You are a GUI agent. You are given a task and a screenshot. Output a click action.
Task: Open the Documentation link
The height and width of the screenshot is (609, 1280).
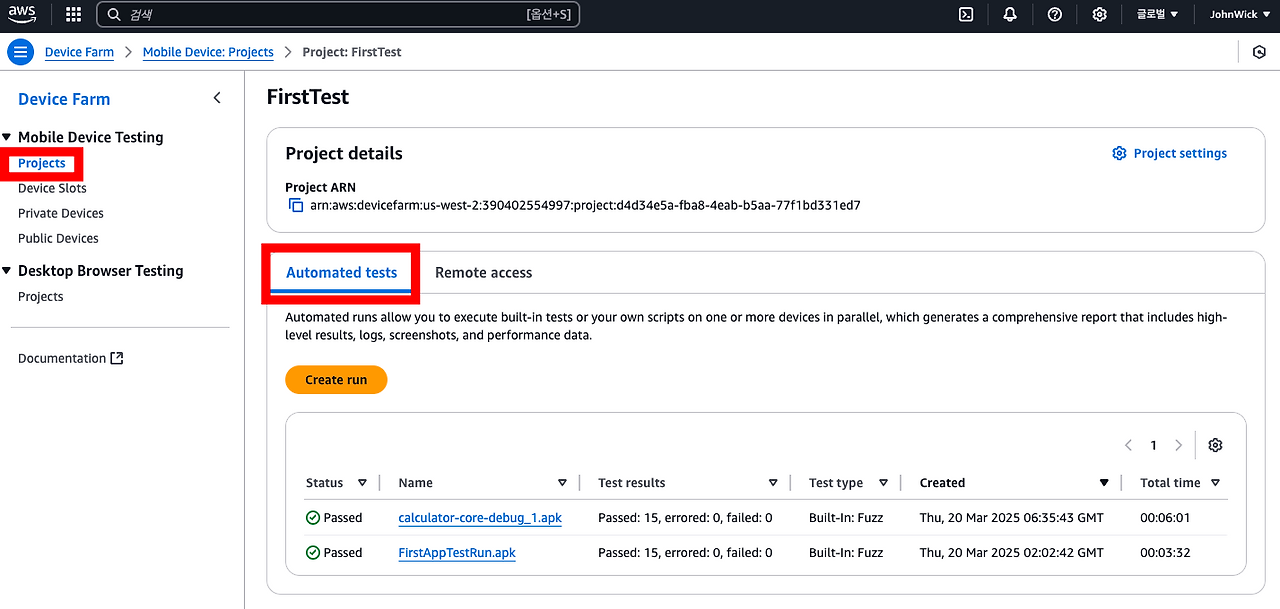[x=62, y=358]
